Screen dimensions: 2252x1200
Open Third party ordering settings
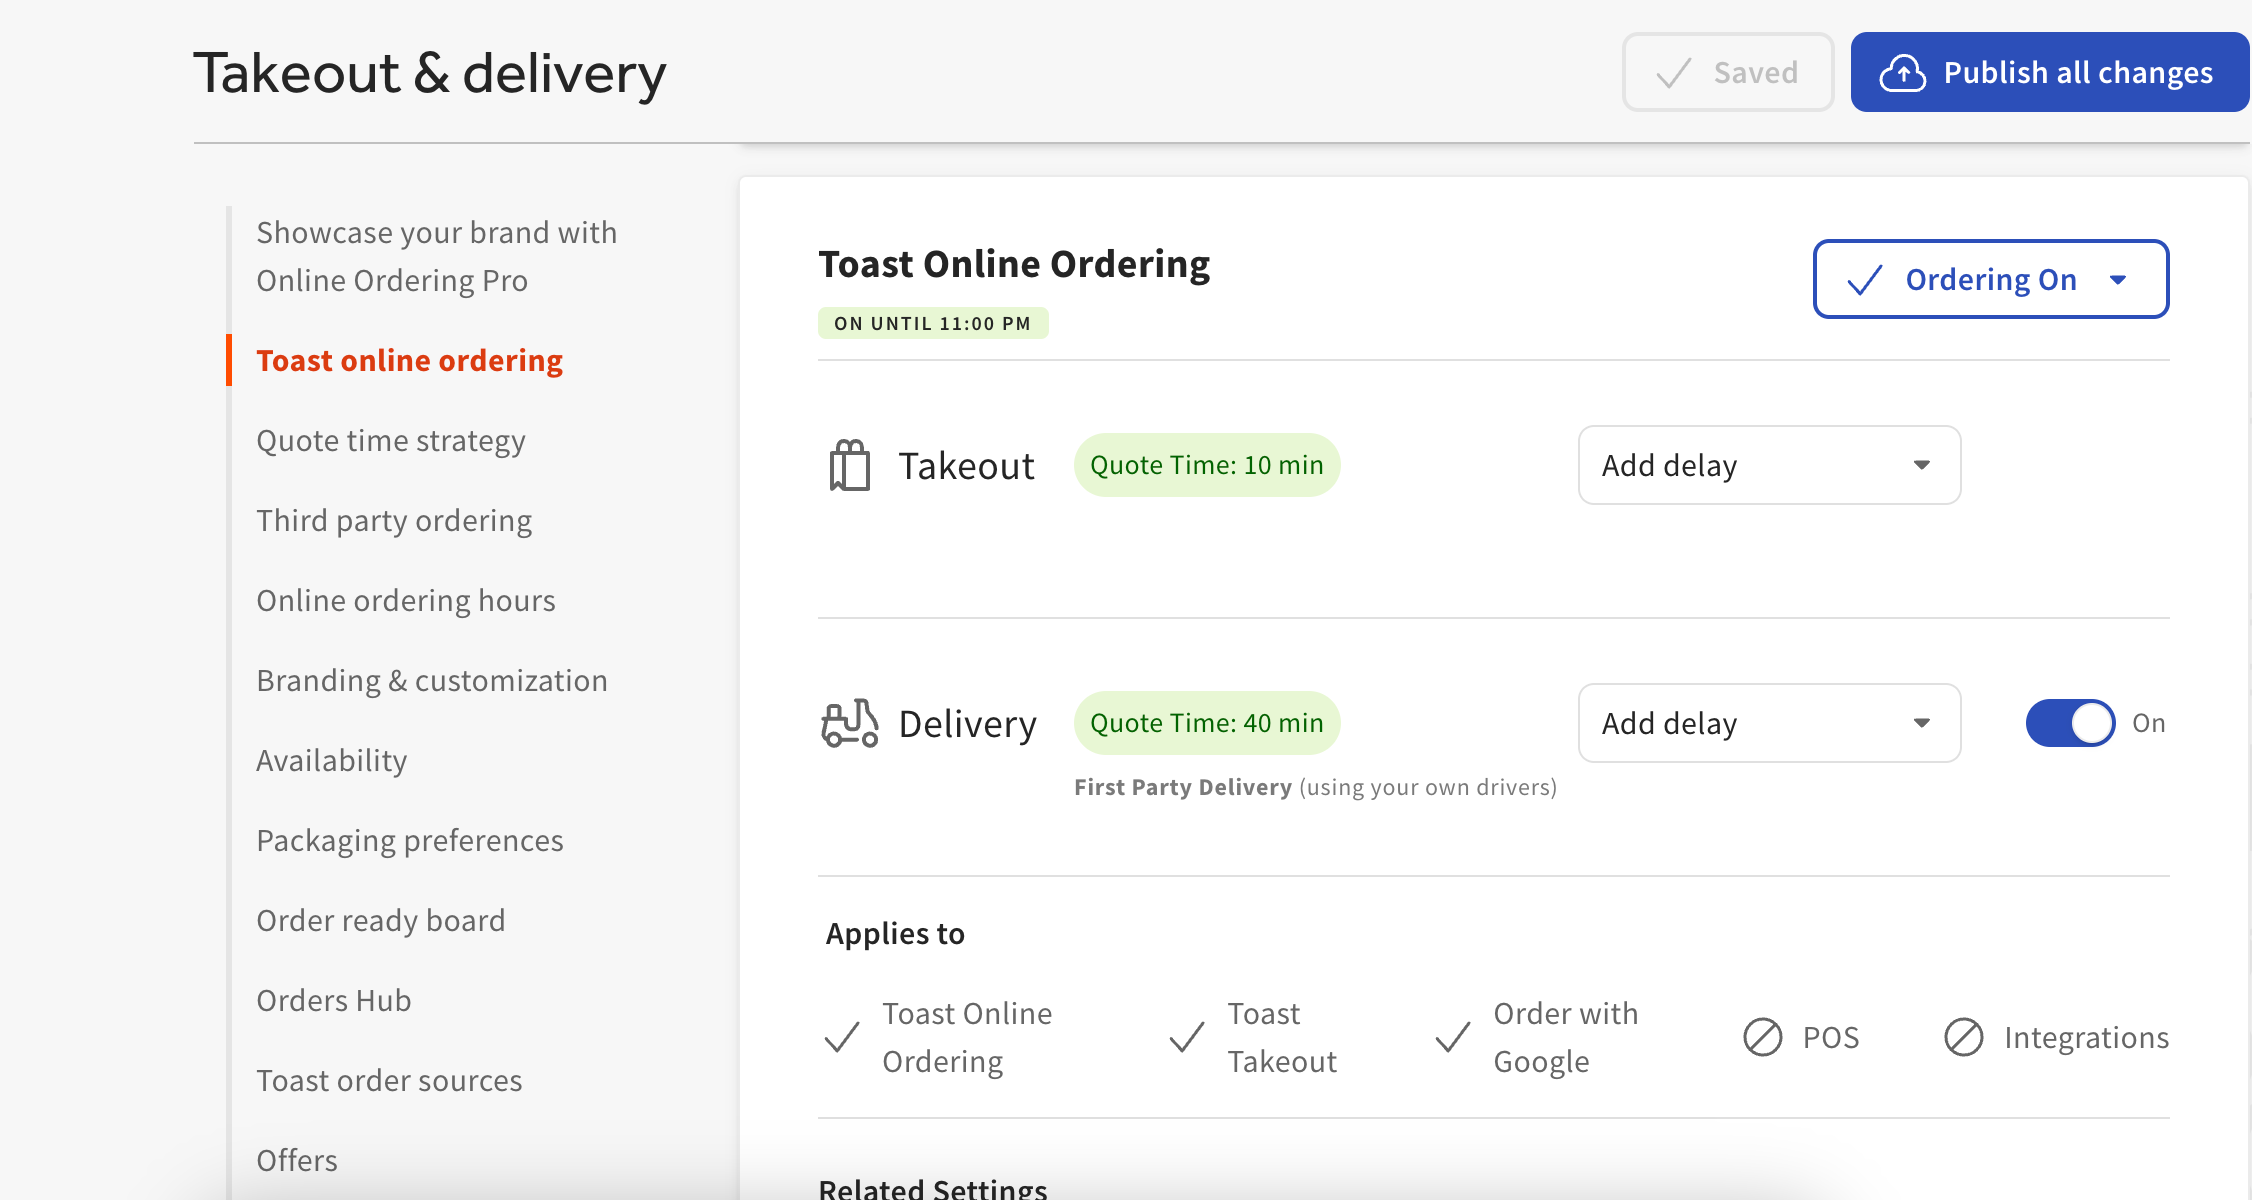[x=394, y=520]
